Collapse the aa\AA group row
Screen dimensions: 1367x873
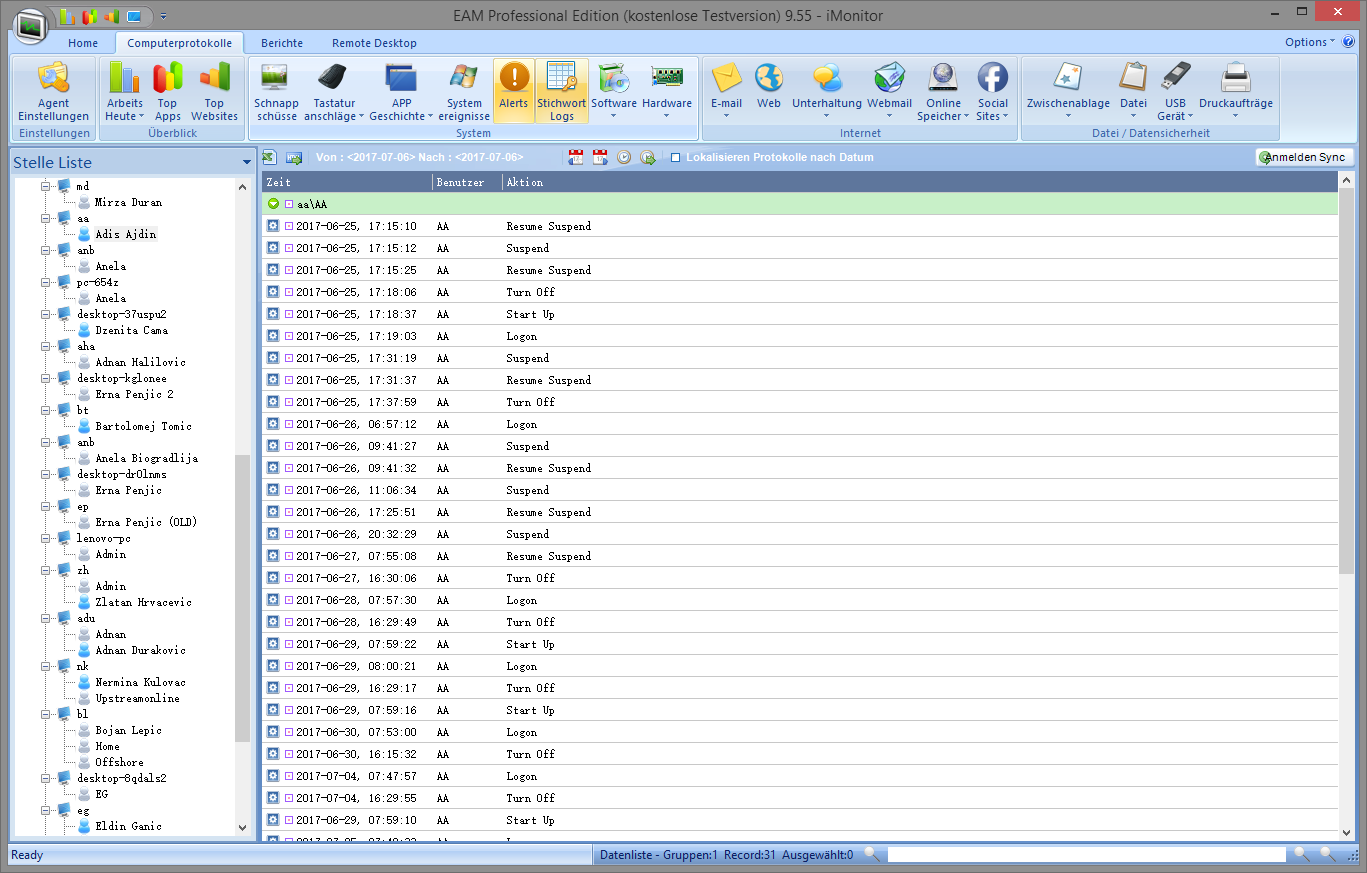(x=273, y=204)
